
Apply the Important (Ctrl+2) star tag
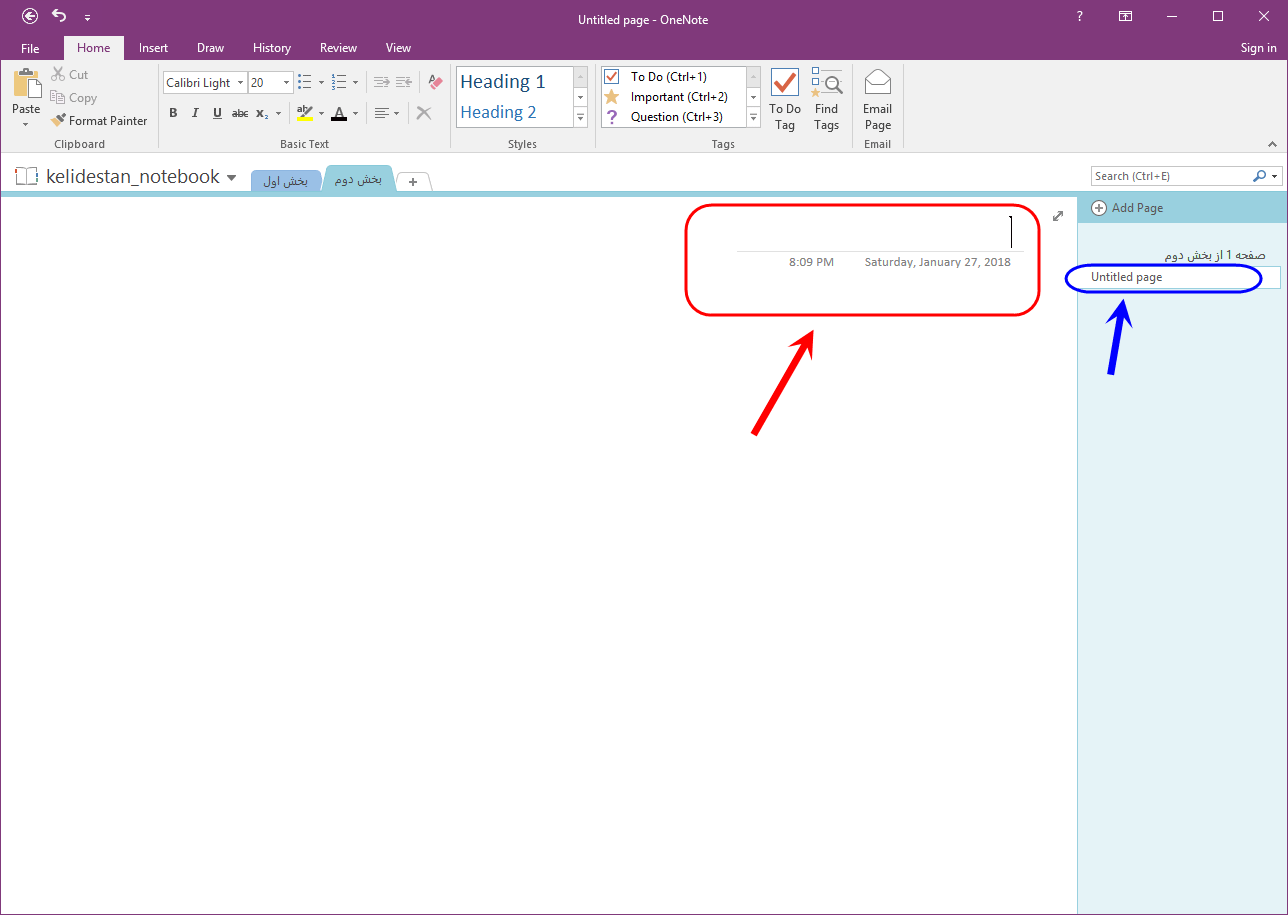tap(612, 97)
